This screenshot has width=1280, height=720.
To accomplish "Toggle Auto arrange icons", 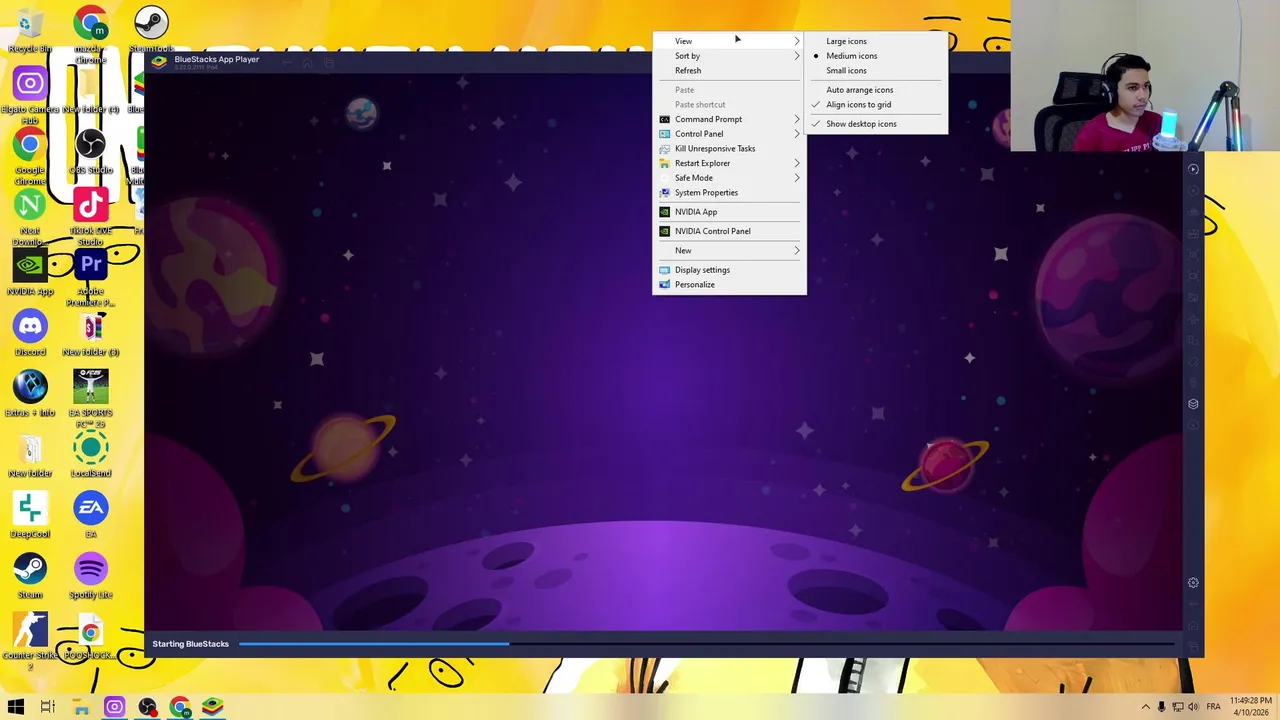I will click(875, 90).
